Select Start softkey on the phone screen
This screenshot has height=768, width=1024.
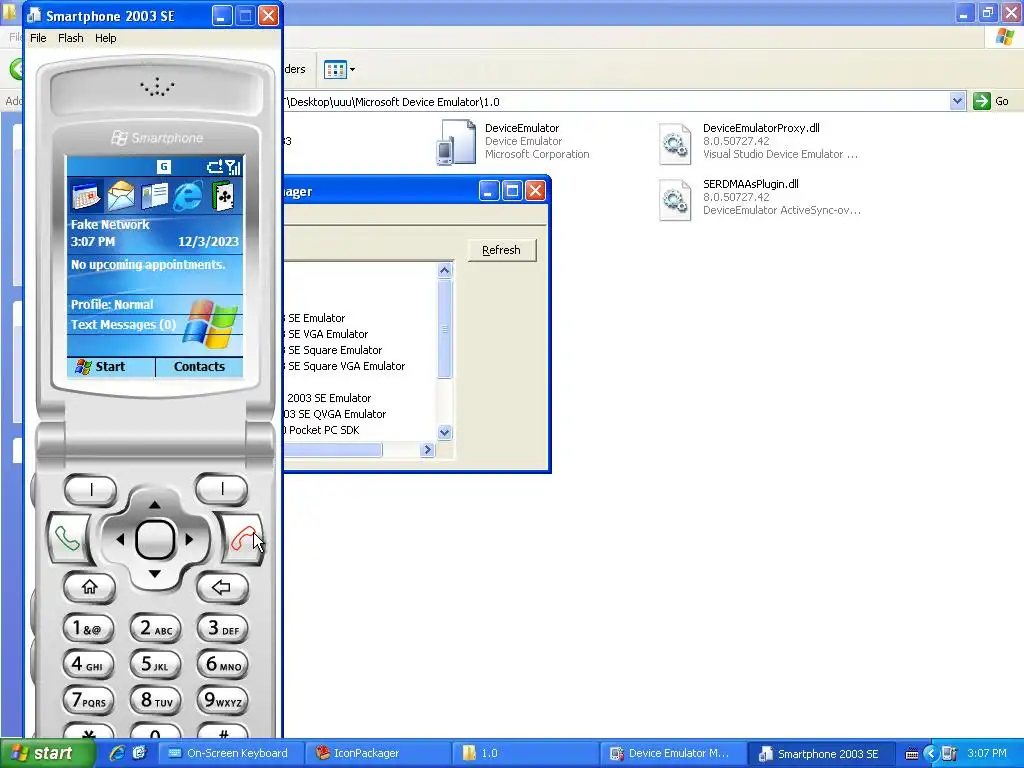(110, 366)
